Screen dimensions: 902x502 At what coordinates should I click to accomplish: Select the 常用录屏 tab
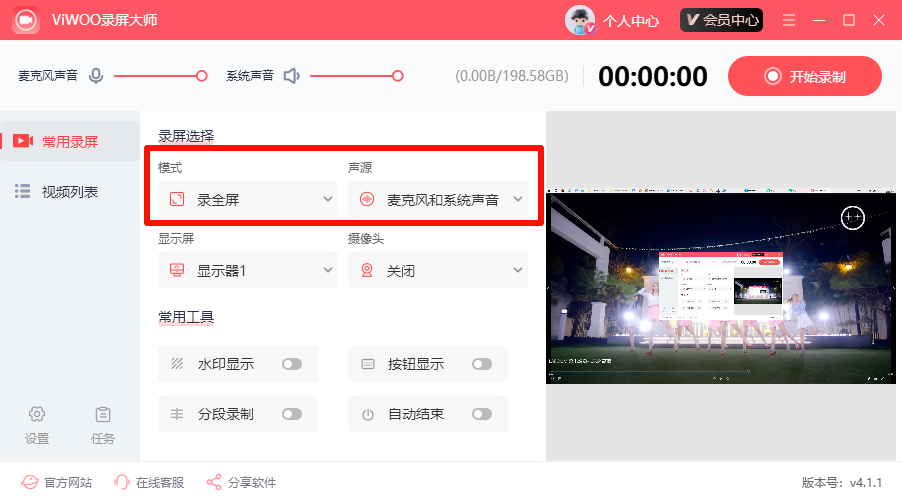point(70,141)
